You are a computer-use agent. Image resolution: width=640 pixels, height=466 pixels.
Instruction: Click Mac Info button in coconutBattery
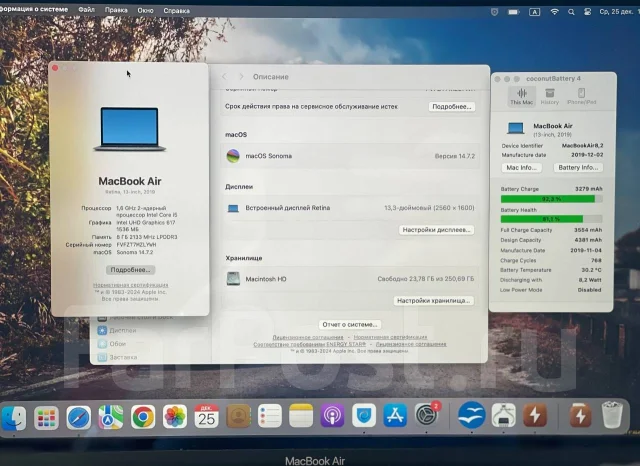521,167
